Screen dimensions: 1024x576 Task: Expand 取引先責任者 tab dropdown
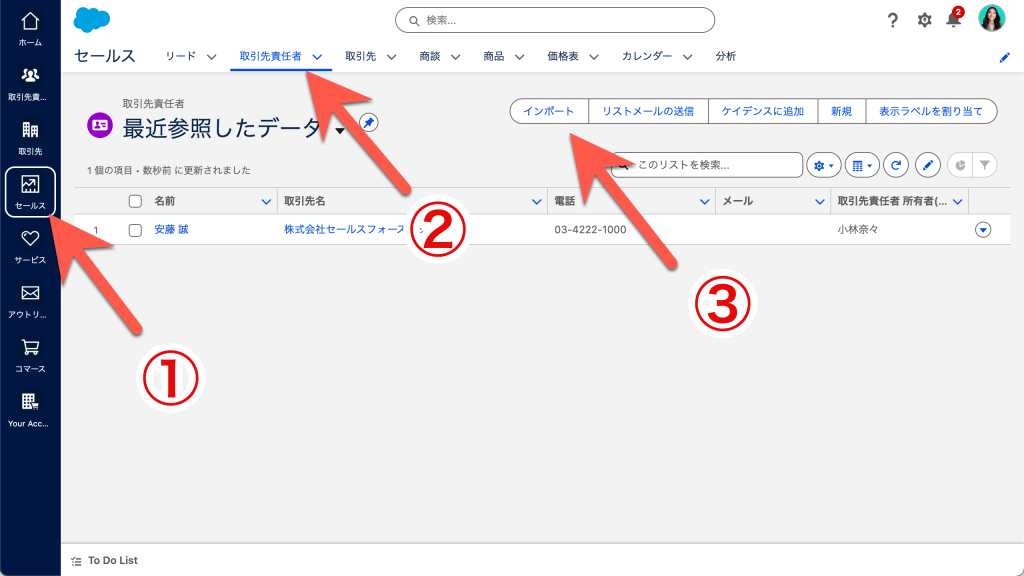[317, 57]
